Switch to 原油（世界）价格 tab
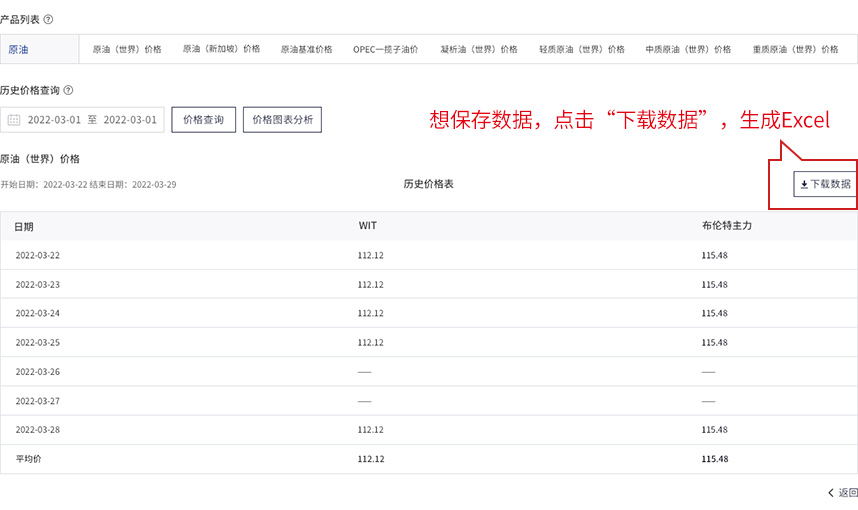Viewport: 858px width, 510px height. (127, 49)
